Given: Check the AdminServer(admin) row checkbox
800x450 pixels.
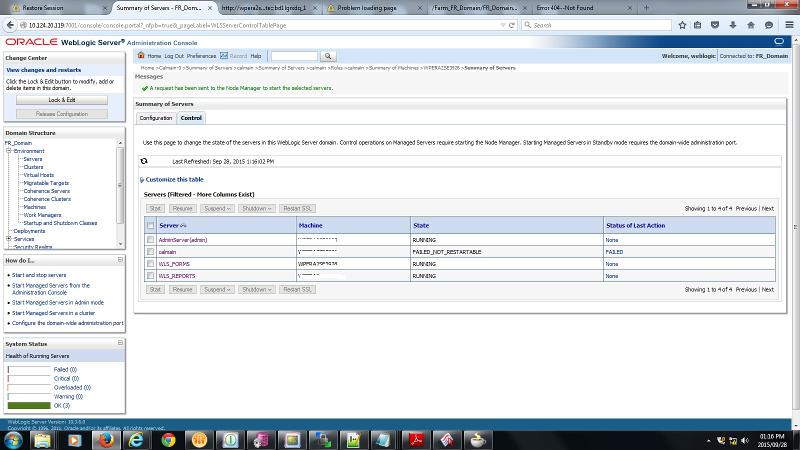Looking at the screenshot, I should pyautogui.click(x=151, y=240).
